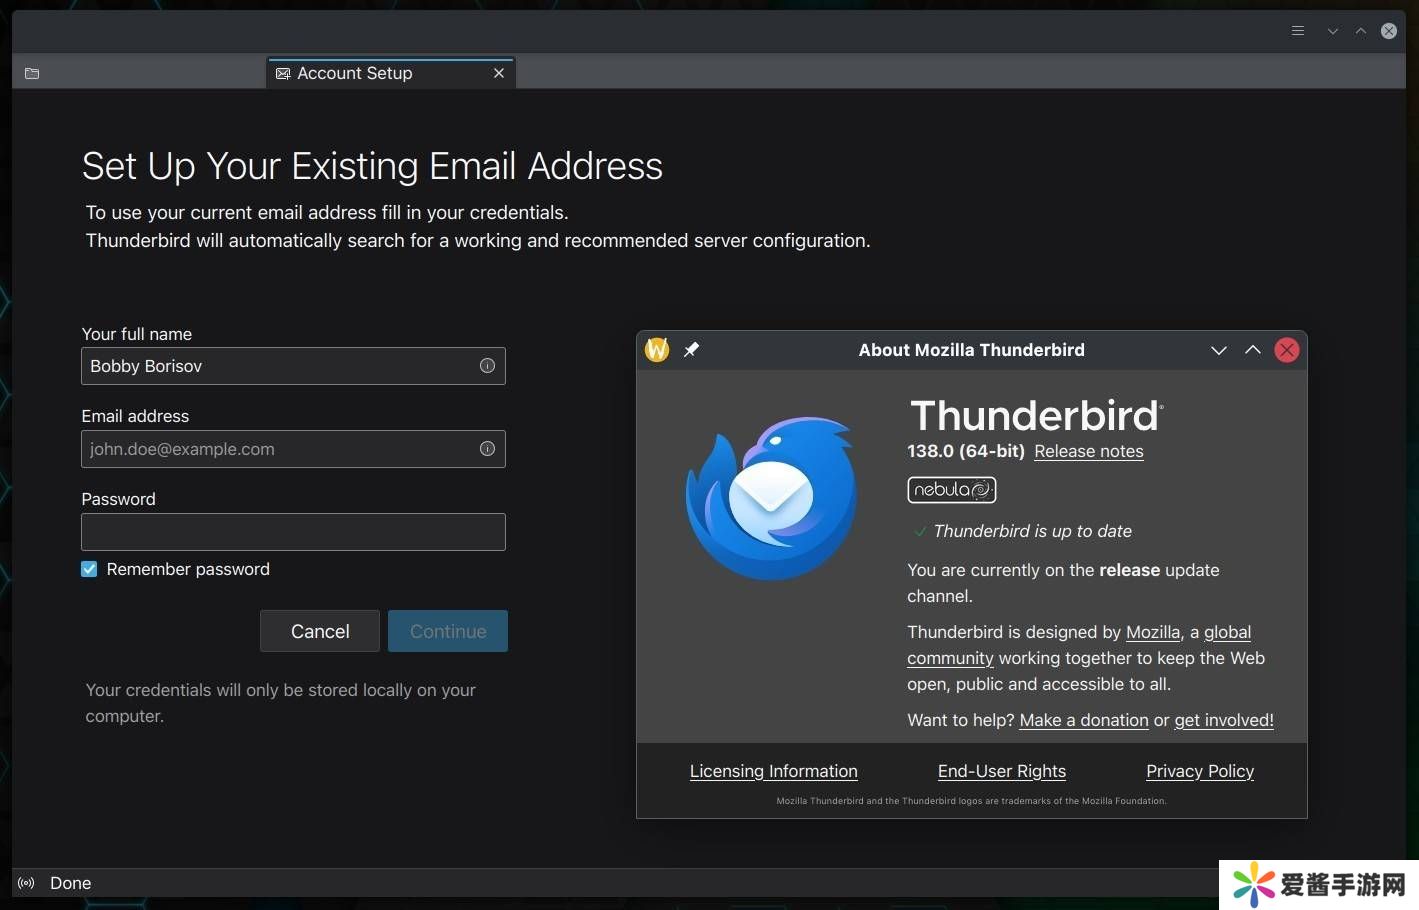Click the info icon in email address field

(487, 449)
